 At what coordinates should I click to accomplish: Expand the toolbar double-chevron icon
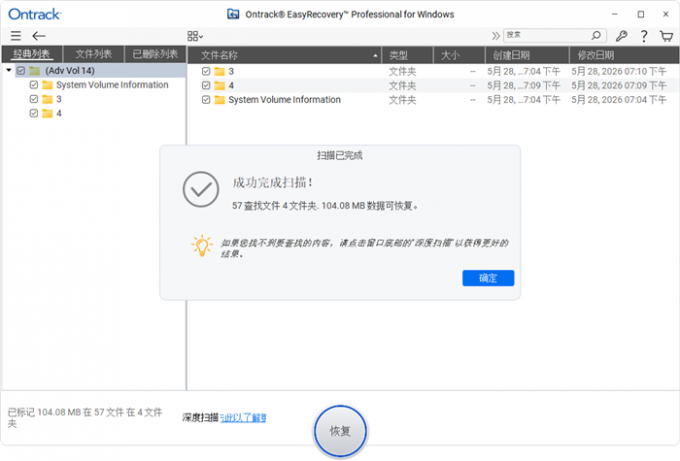point(495,36)
